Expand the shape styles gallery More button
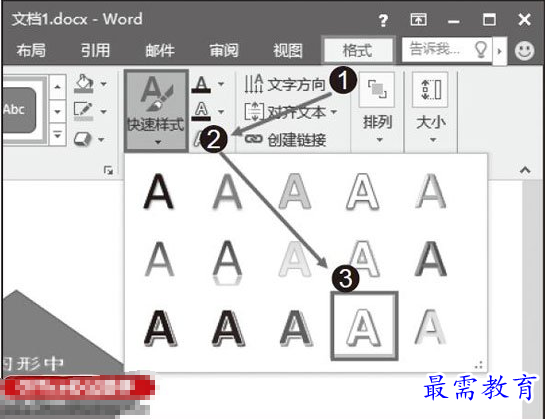Image resolution: width=545 pixels, height=419 pixels. pos(57,134)
